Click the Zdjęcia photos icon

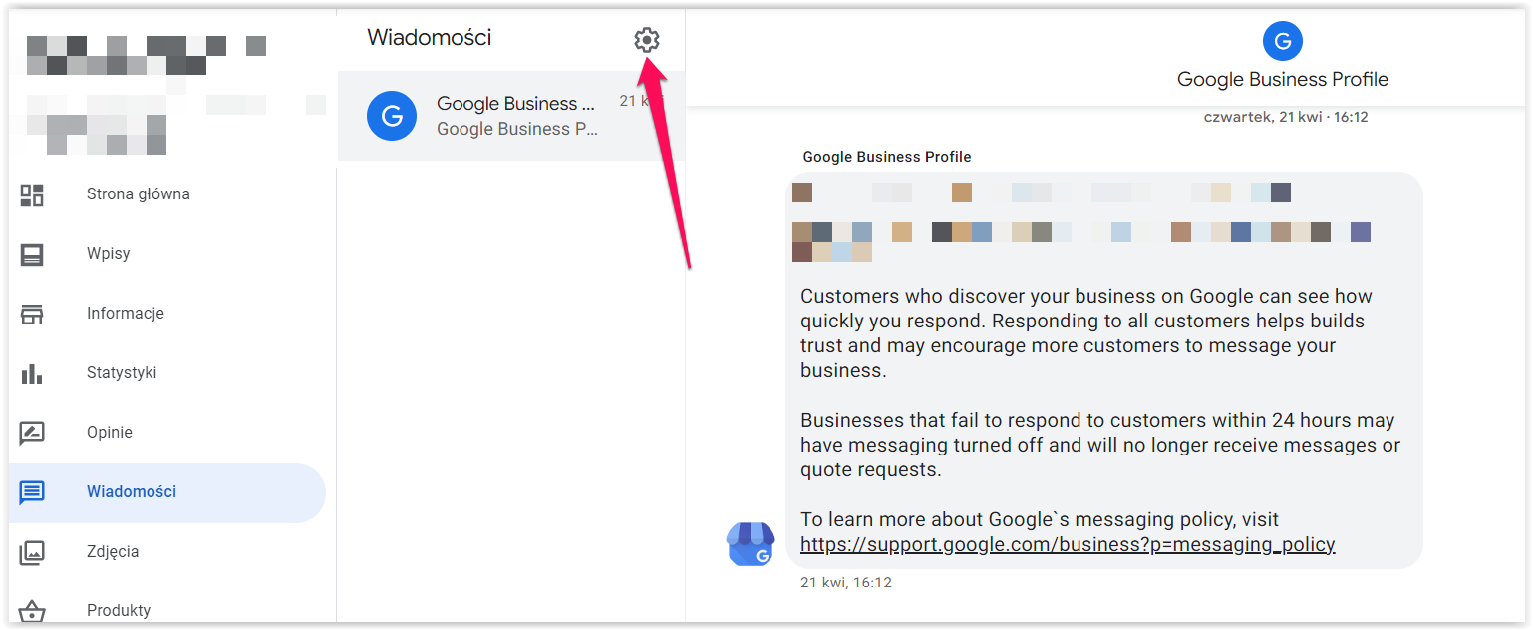click(32, 552)
